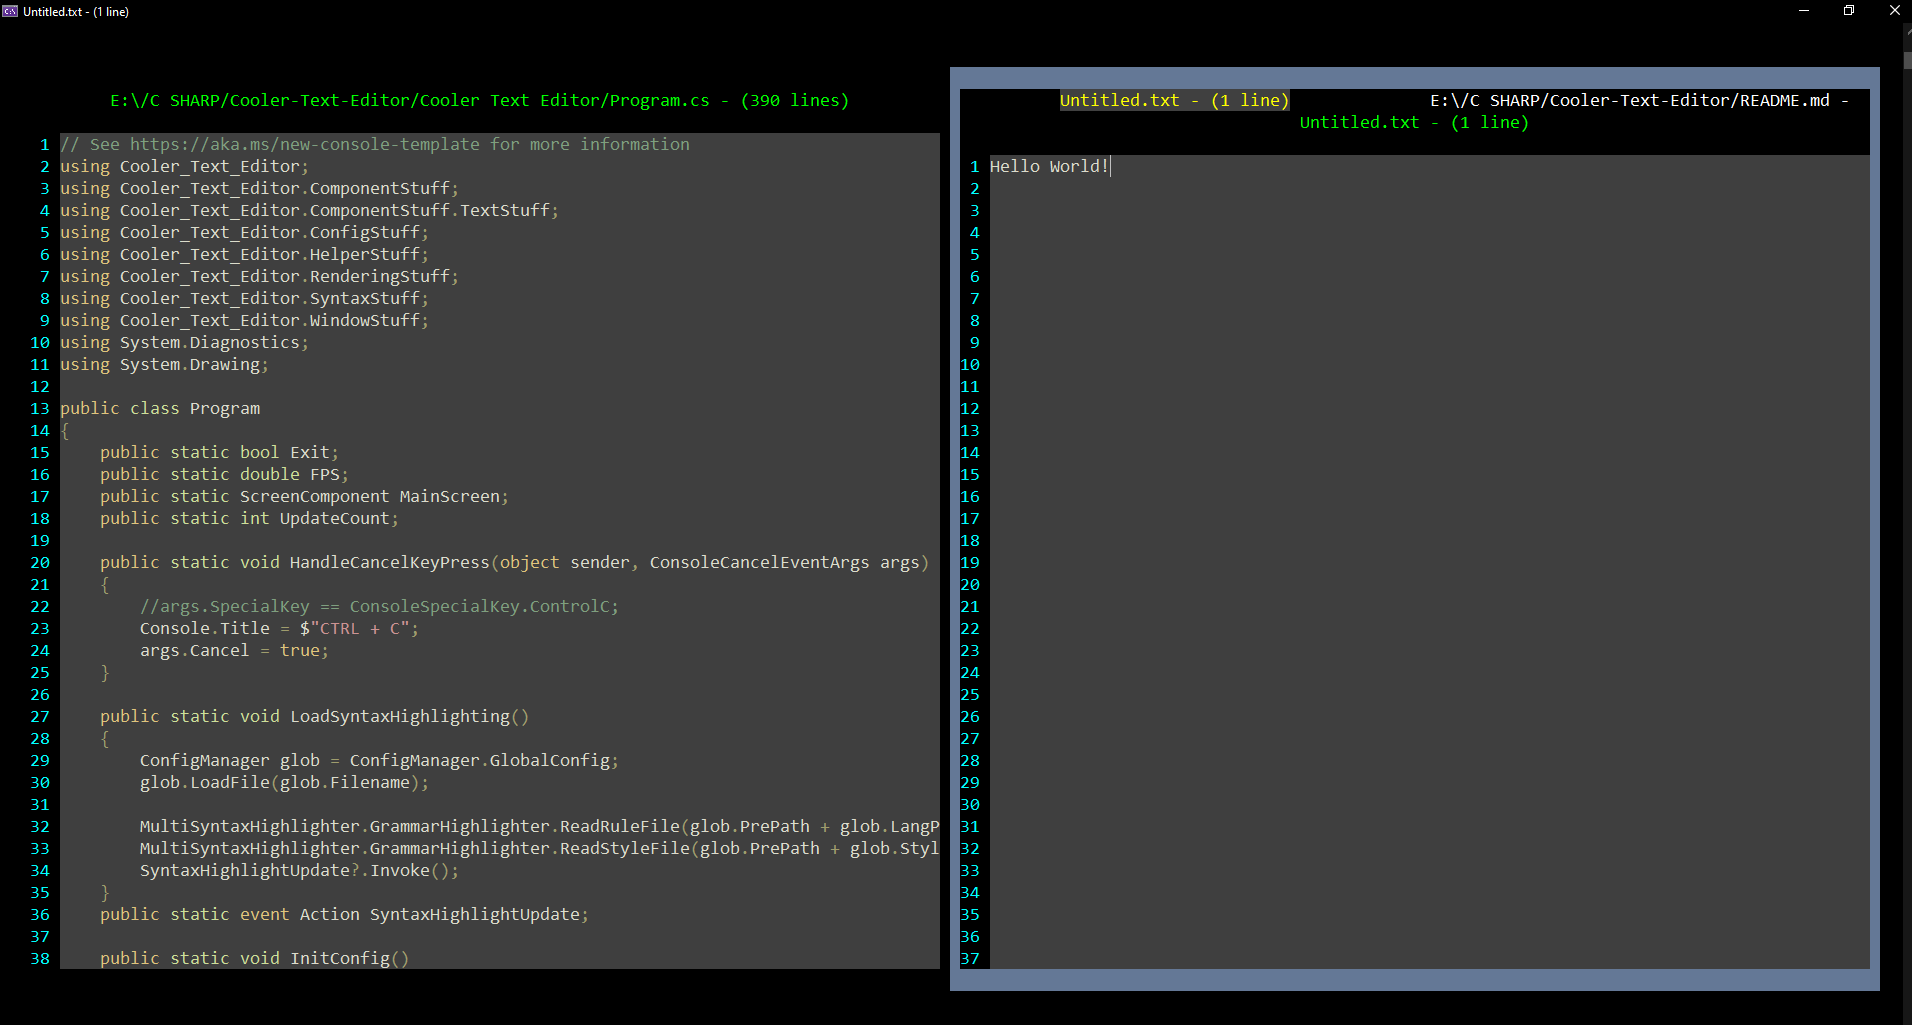Image resolution: width=1912 pixels, height=1025 pixels.
Task: Click the comment on line 1 of Program.cs
Action: (x=375, y=144)
